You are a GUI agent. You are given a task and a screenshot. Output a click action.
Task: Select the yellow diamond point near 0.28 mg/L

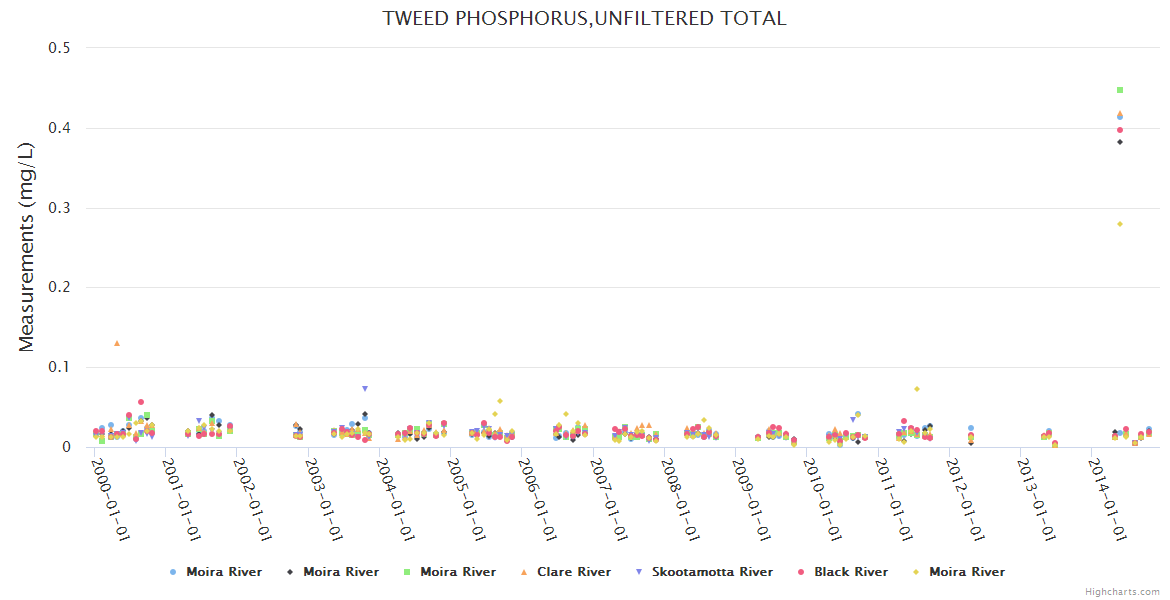point(1120,224)
